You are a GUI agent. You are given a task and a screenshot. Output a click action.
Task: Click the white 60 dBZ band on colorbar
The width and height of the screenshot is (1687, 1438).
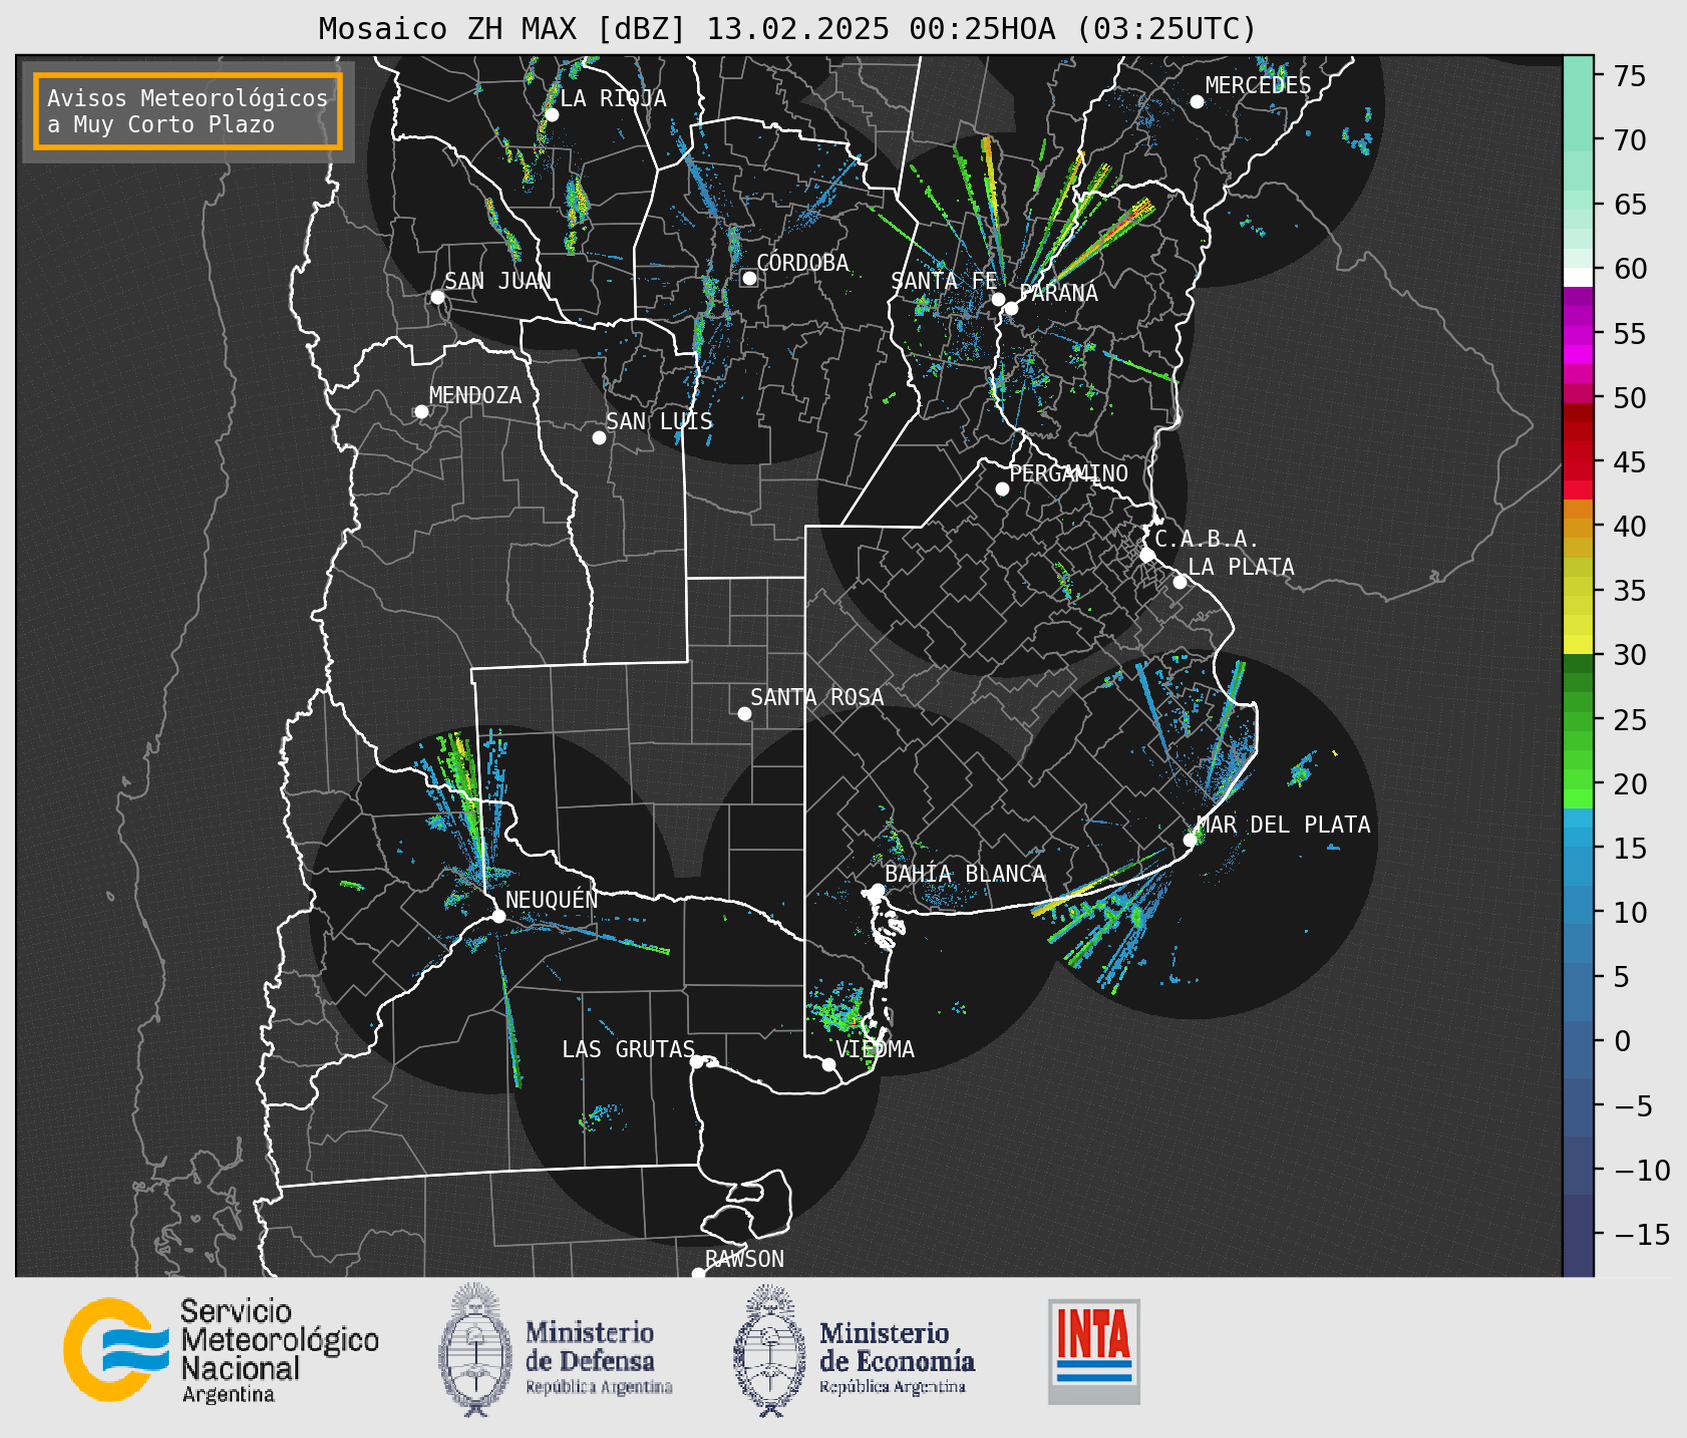coord(1578,276)
